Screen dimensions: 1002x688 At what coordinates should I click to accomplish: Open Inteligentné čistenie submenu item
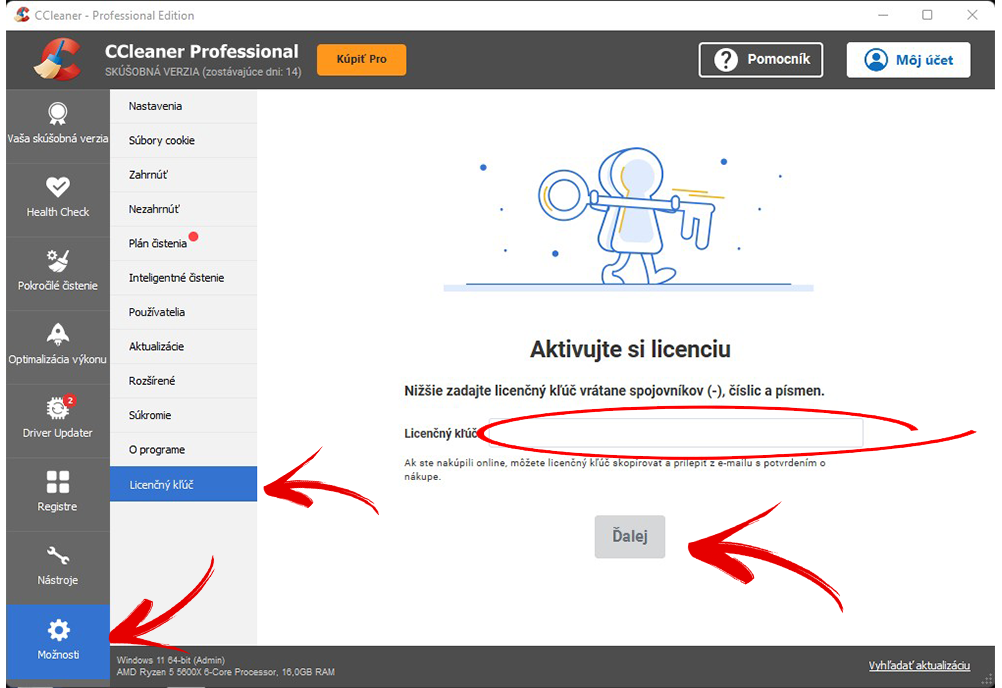pyautogui.click(x=183, y=278)
